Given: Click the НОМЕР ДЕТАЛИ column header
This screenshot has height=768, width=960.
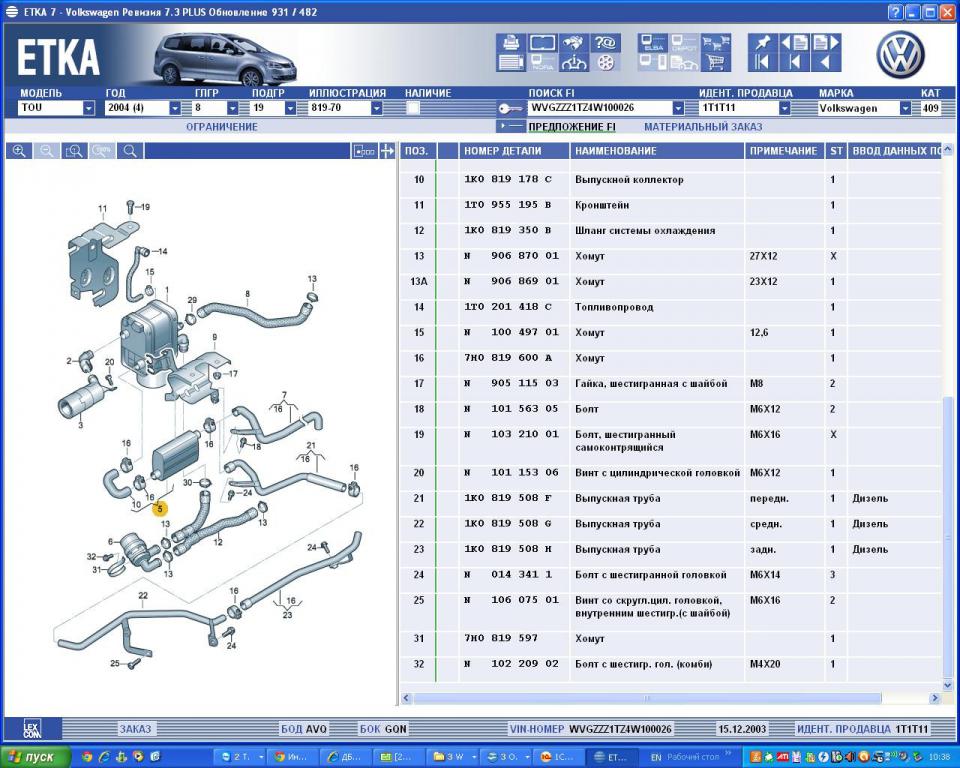Looking at the screenshot, I should [513, 151].
